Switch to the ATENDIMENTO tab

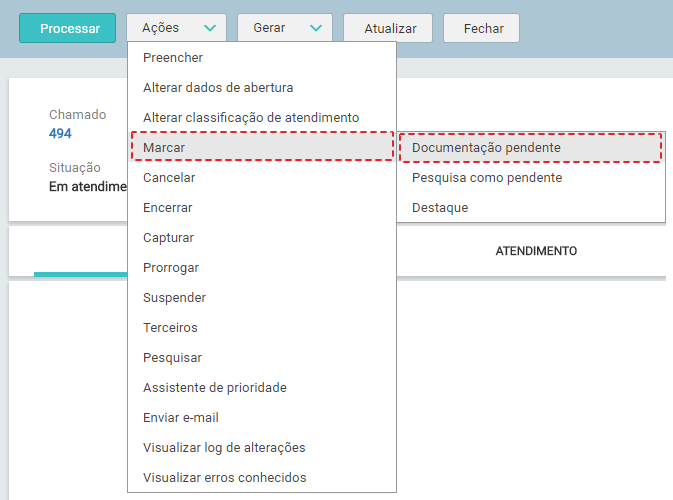point(536,251)
